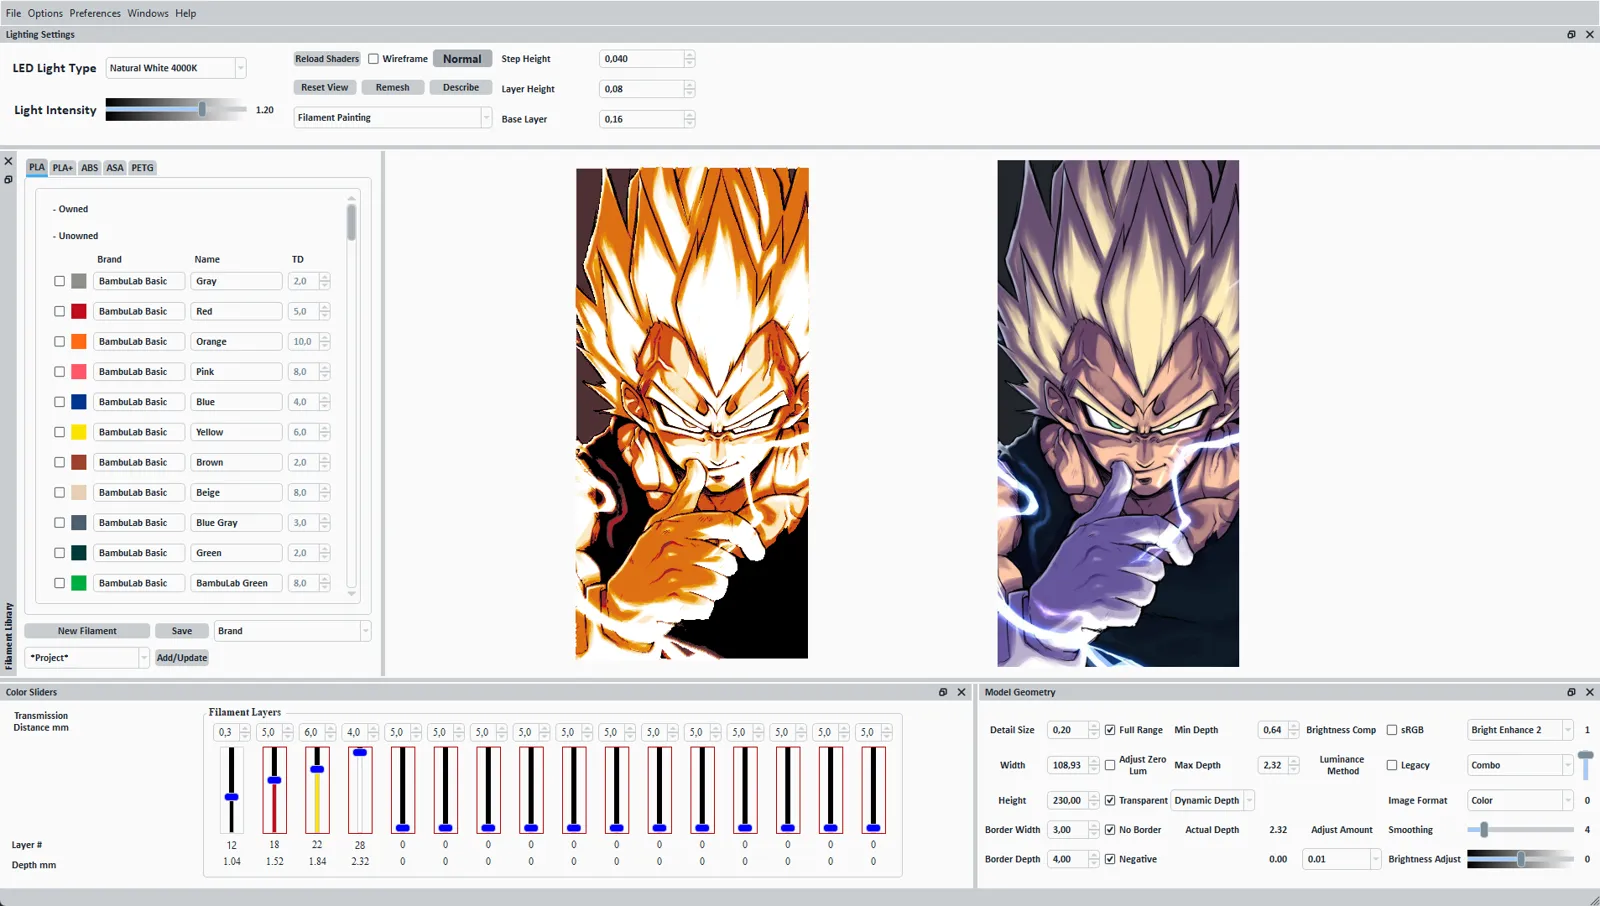Float the Lighting Settings panel

[x=1571, y=34]
